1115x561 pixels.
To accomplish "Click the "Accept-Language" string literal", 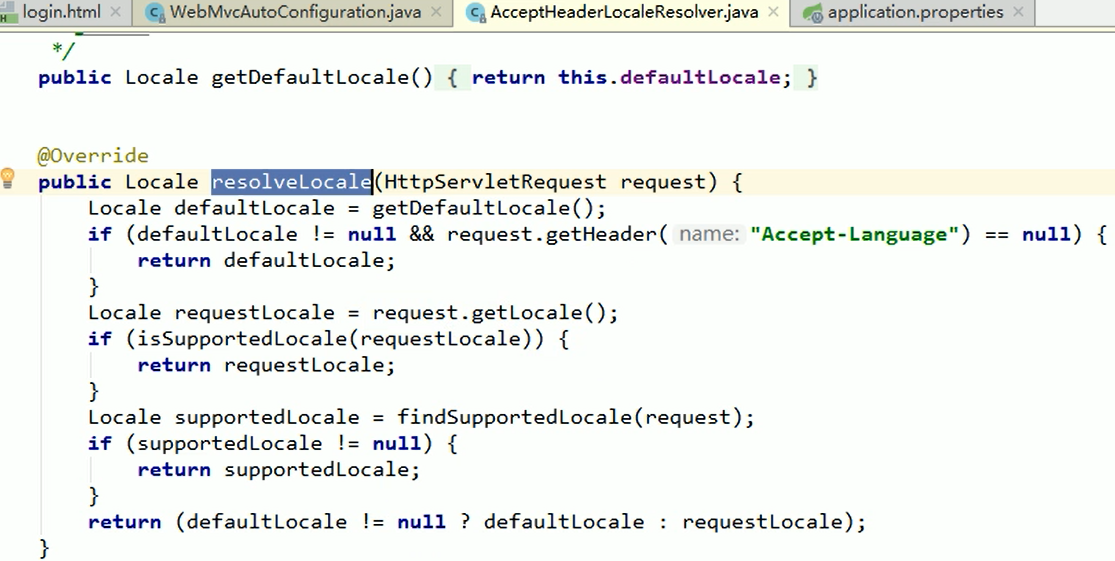I will (854, 235).
